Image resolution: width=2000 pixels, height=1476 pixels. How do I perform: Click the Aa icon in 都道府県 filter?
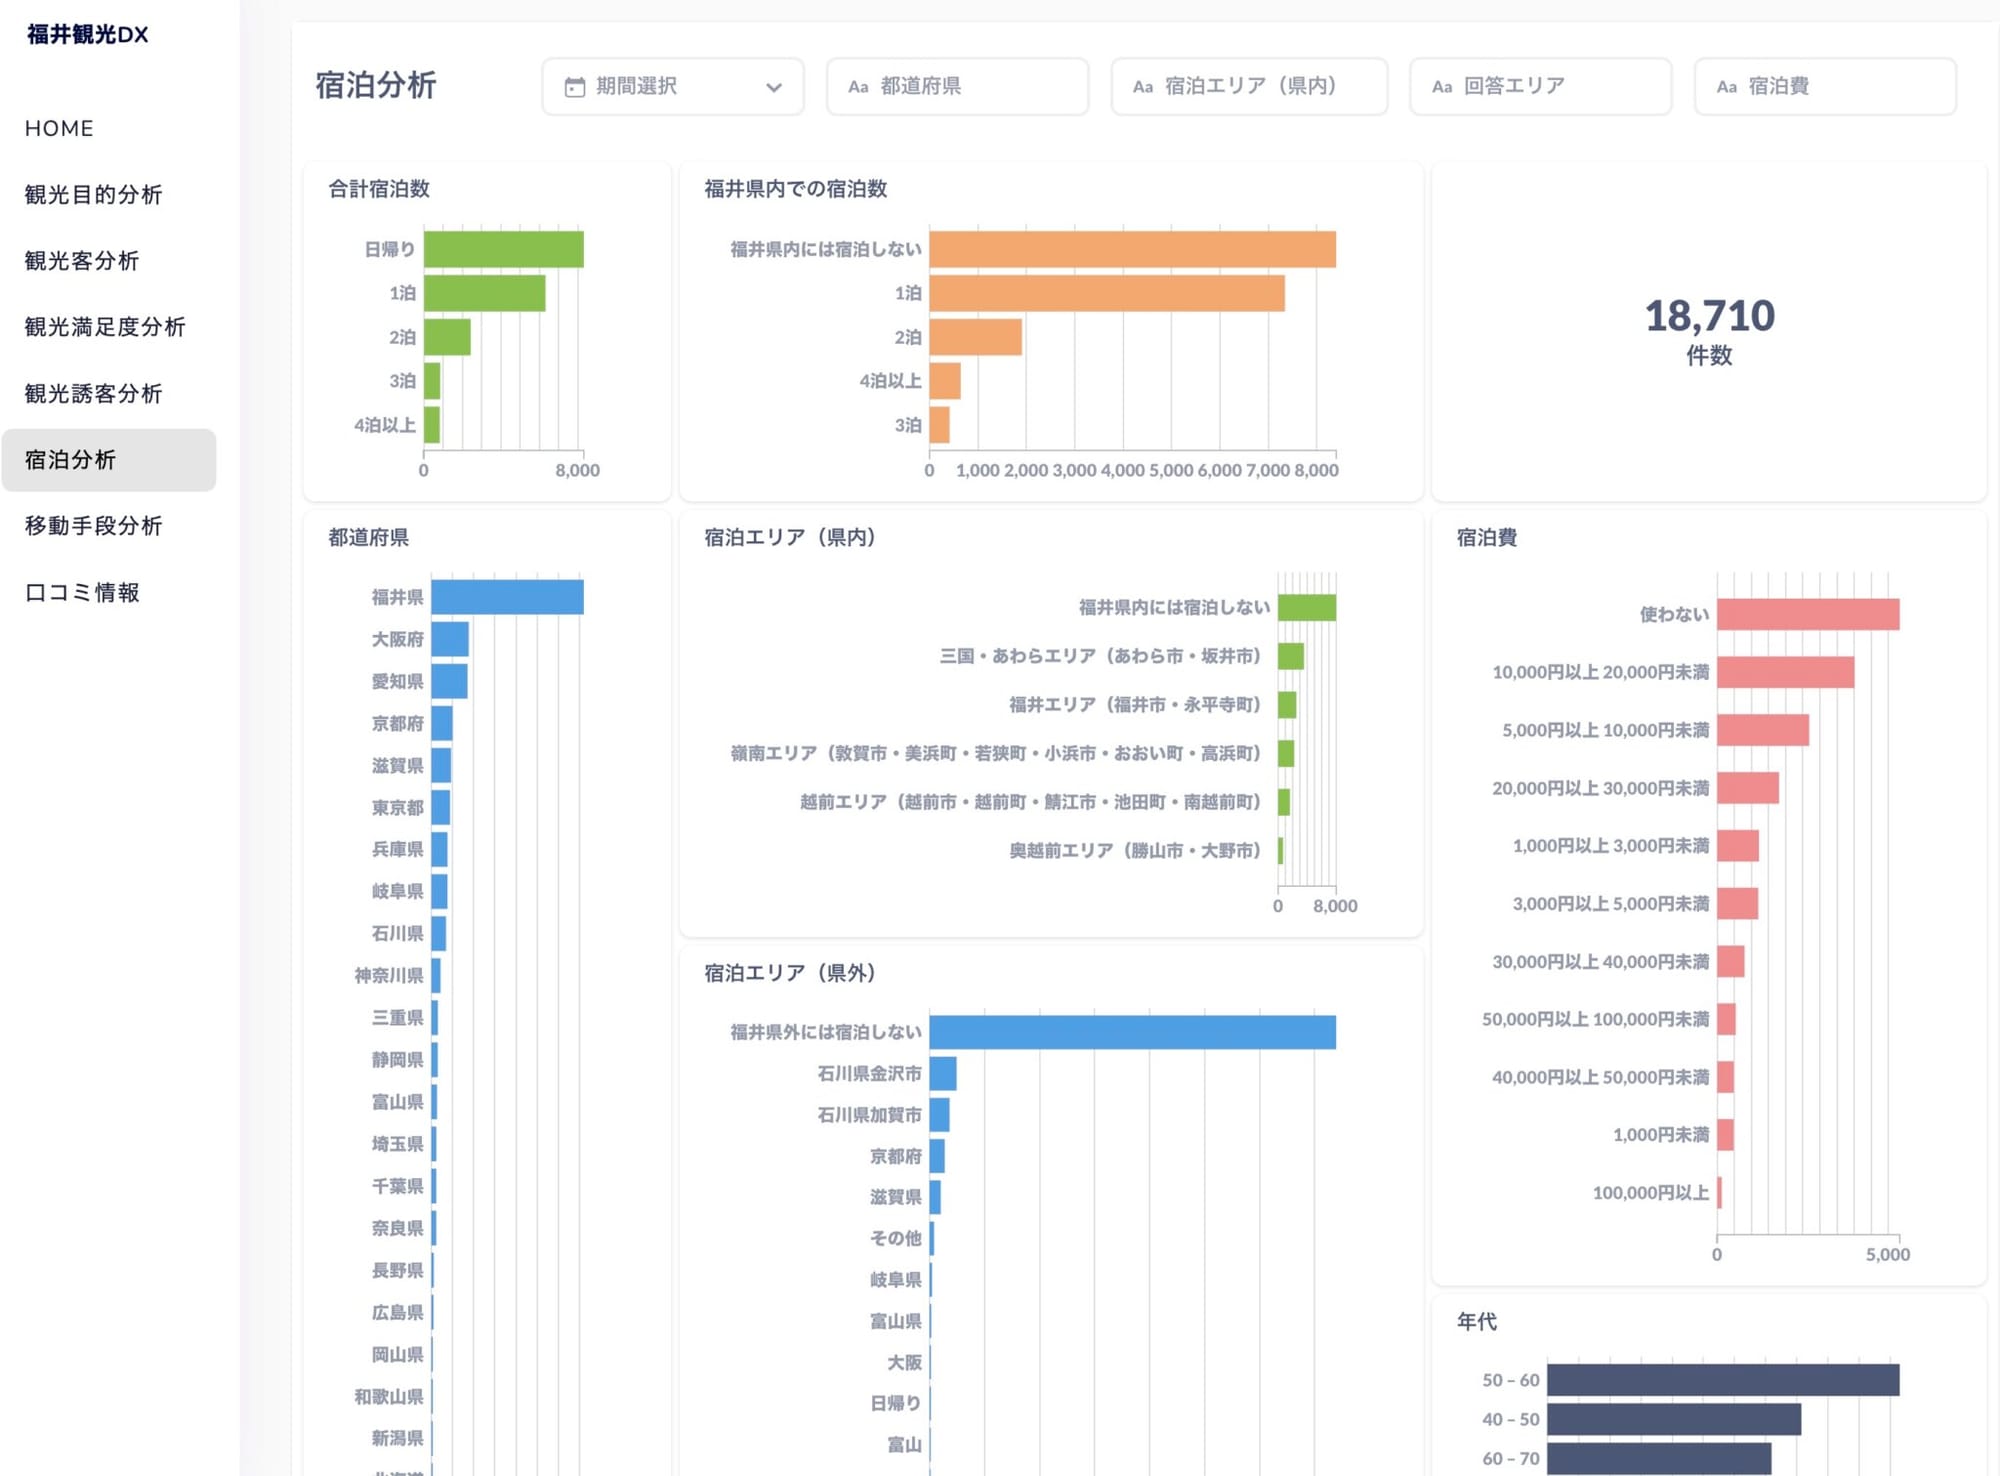coord(857,87)
